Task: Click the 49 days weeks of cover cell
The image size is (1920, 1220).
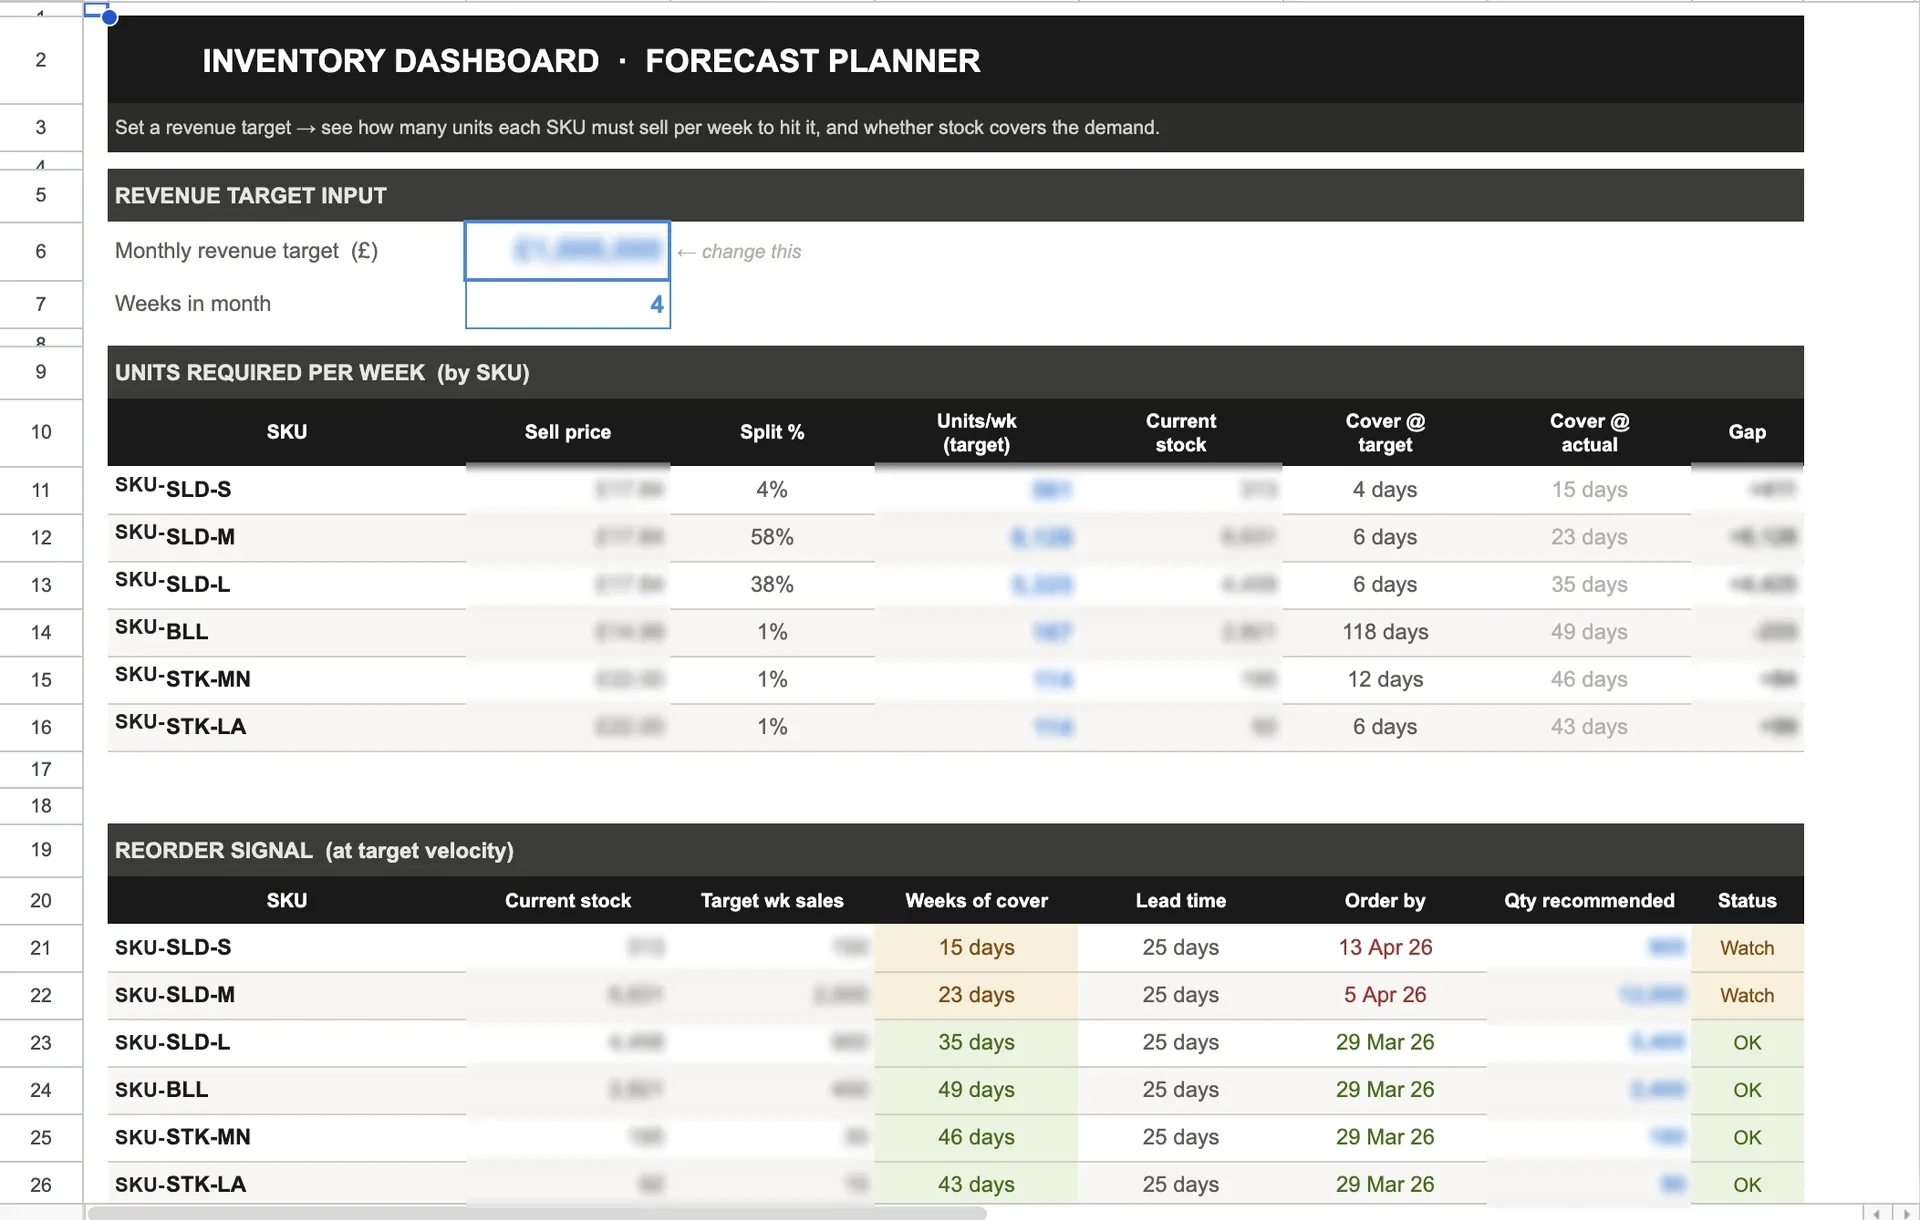Action: [976, 1090]
